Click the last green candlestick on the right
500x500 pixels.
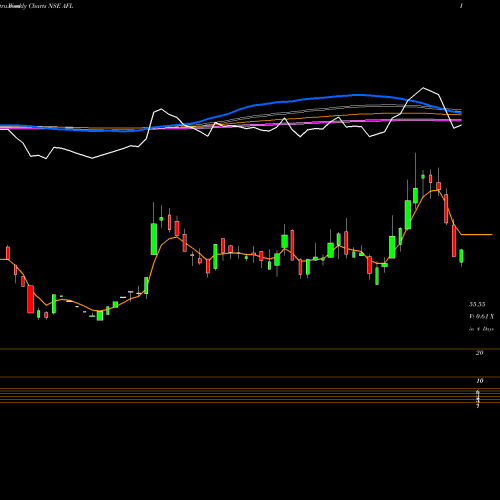click(462, 256)
